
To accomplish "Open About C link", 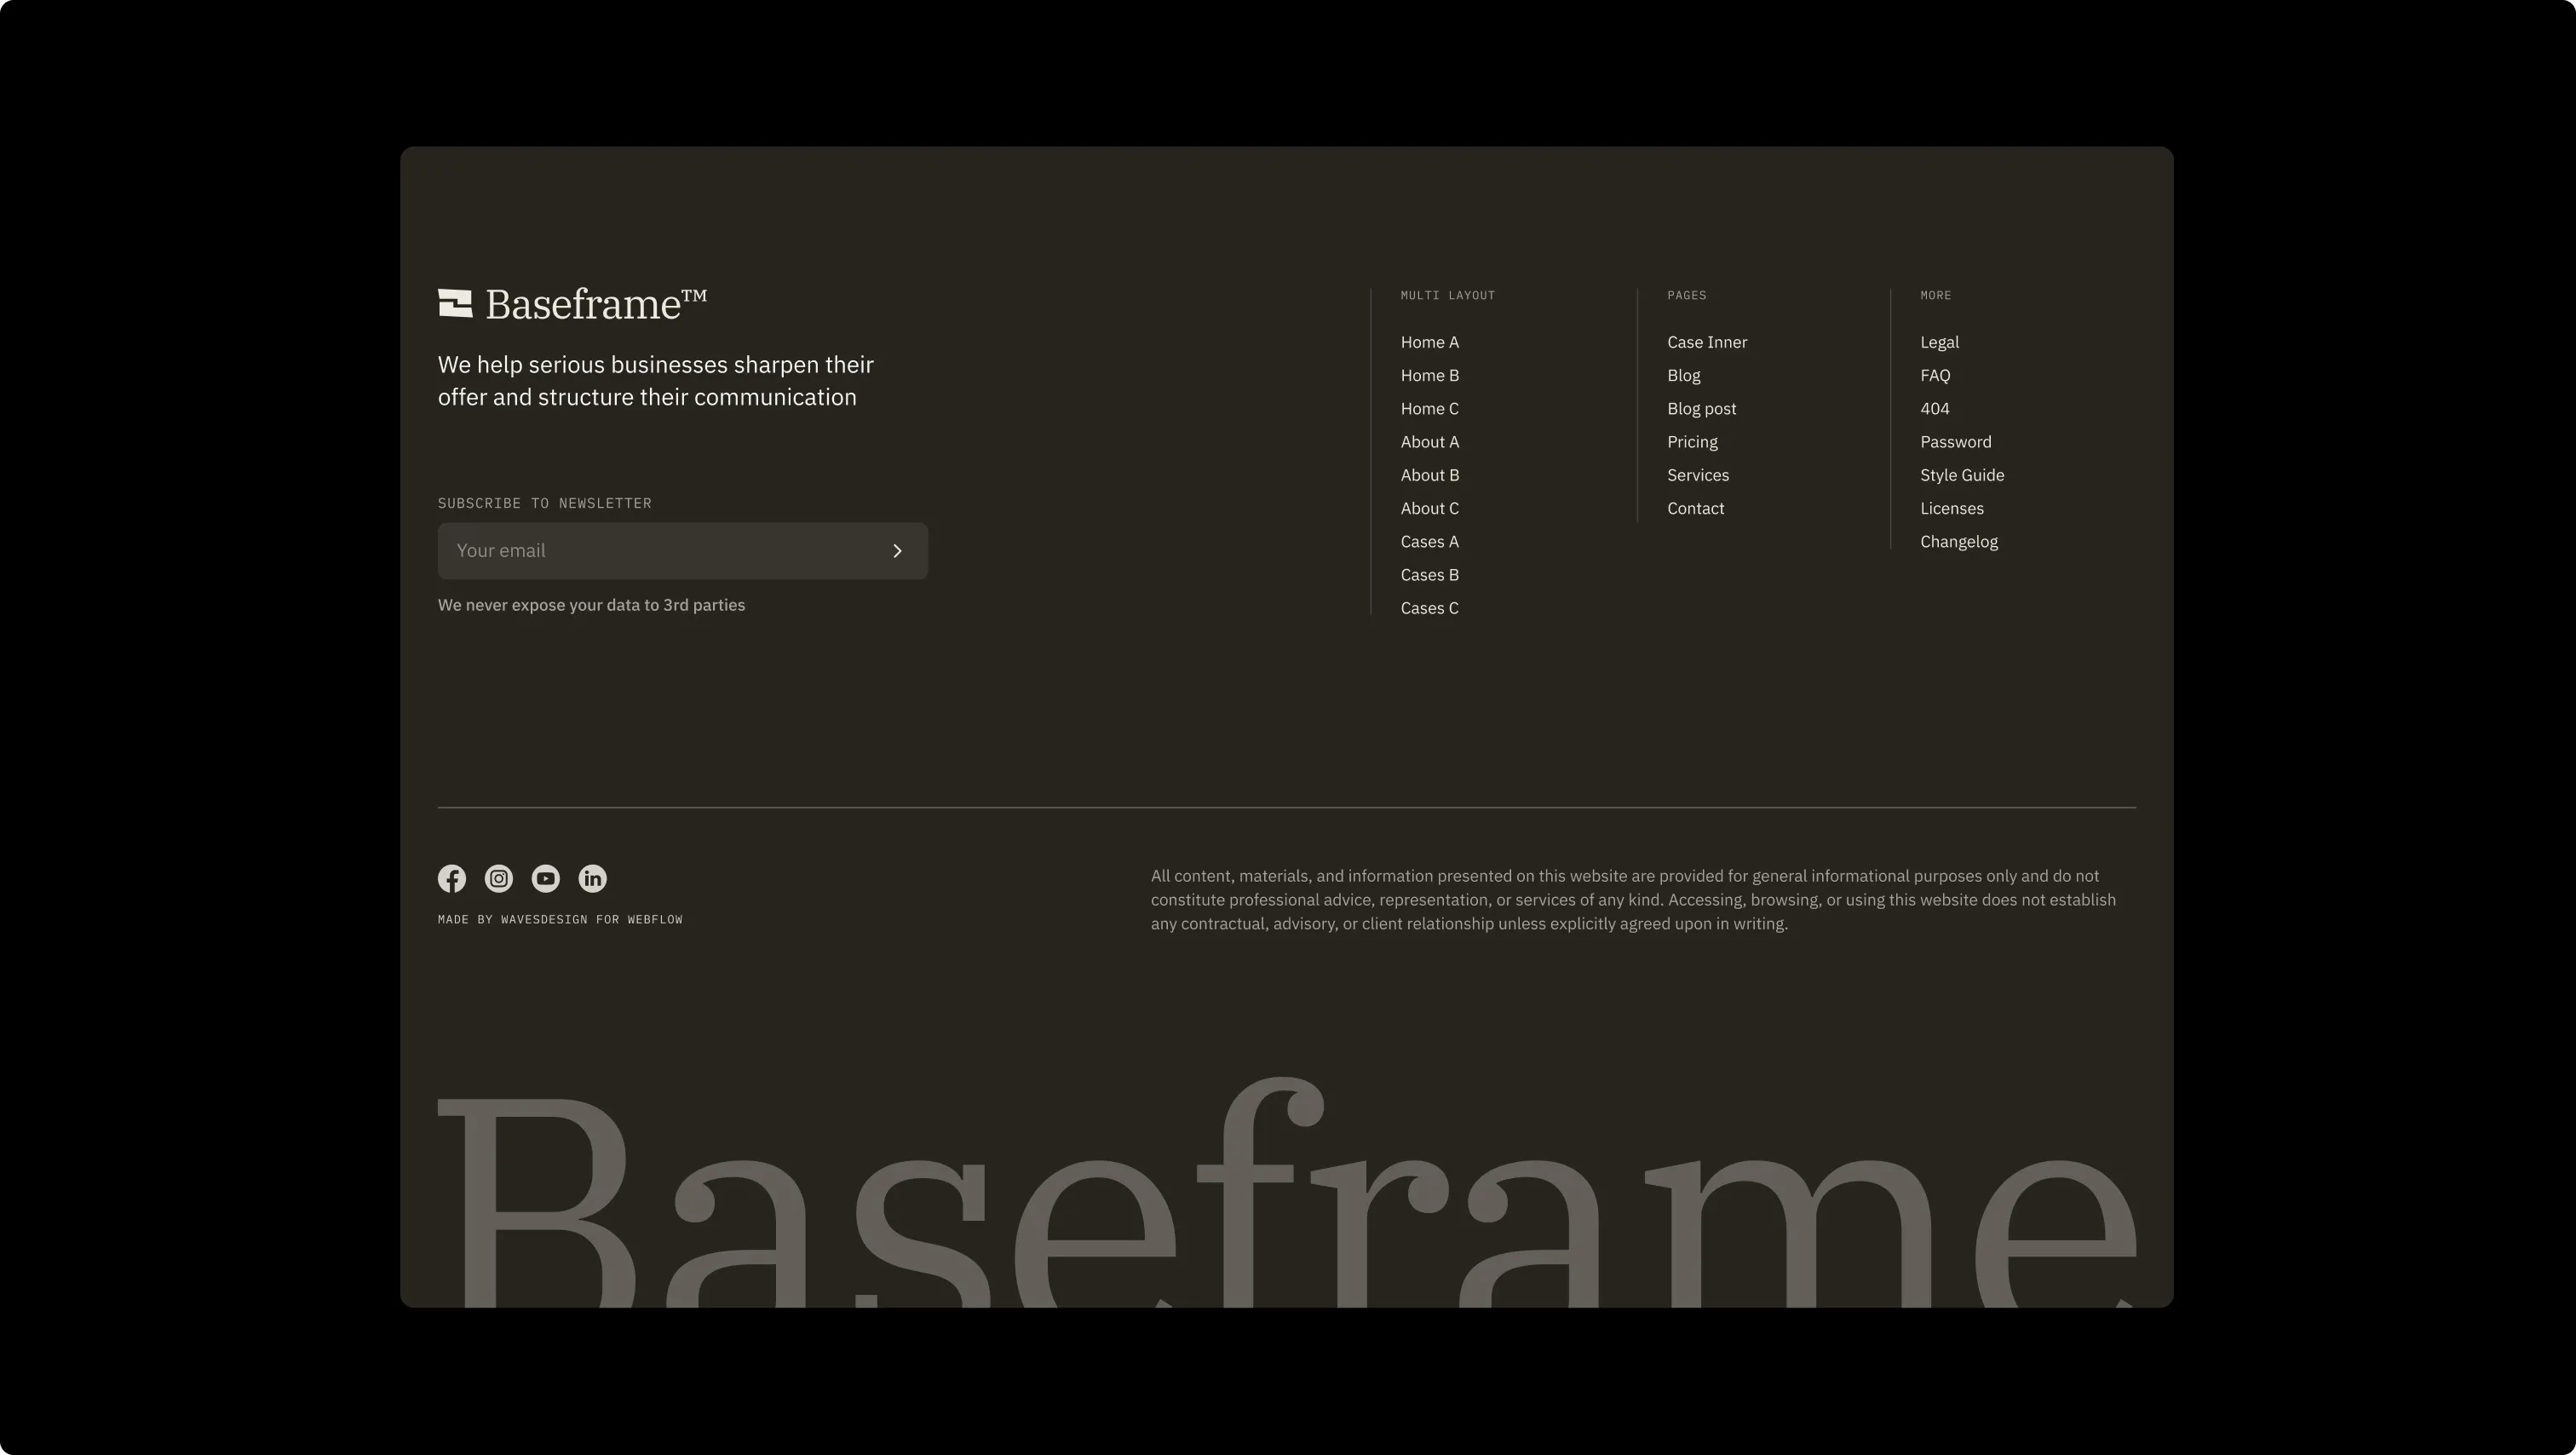I will (x=1430, y=508).
